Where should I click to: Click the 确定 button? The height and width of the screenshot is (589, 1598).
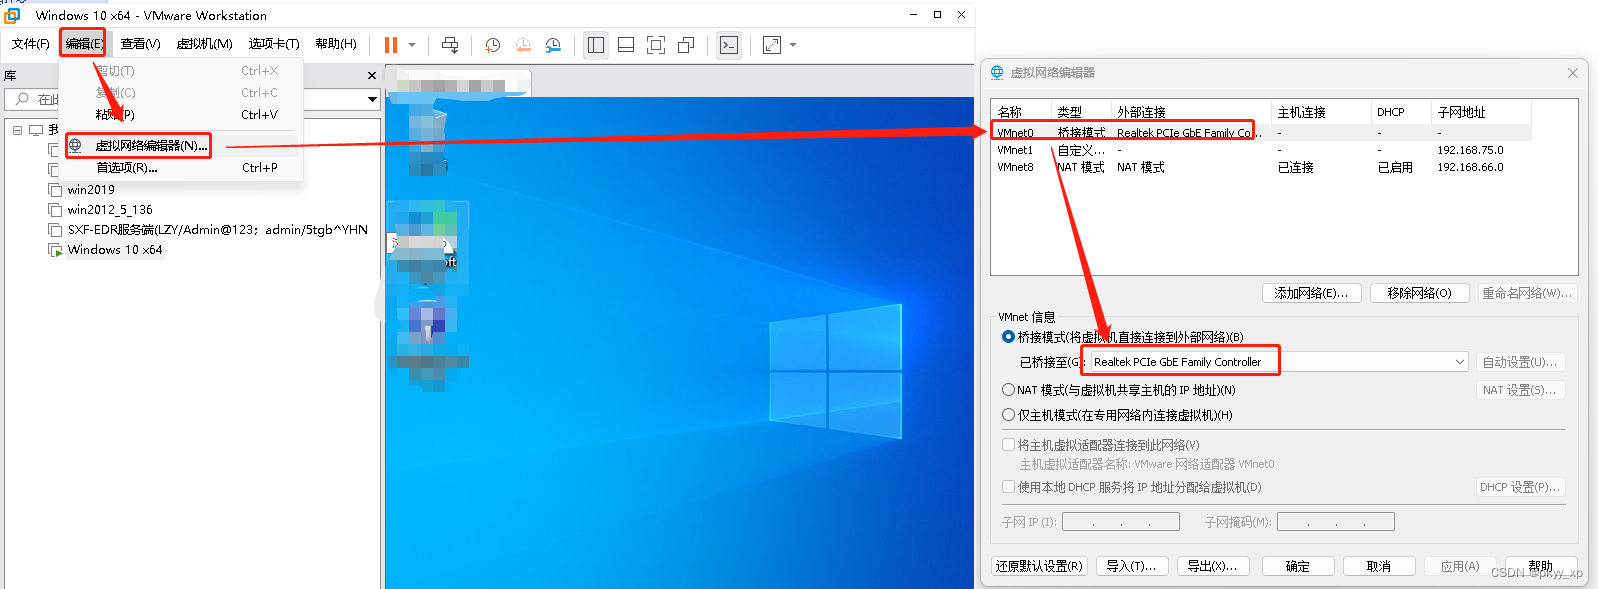click(1297, 566)
